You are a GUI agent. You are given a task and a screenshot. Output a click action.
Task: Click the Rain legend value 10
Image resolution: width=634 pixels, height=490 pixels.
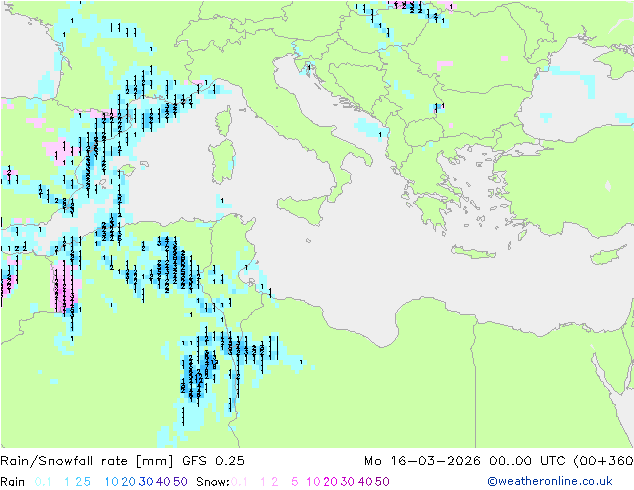point(112,482)
